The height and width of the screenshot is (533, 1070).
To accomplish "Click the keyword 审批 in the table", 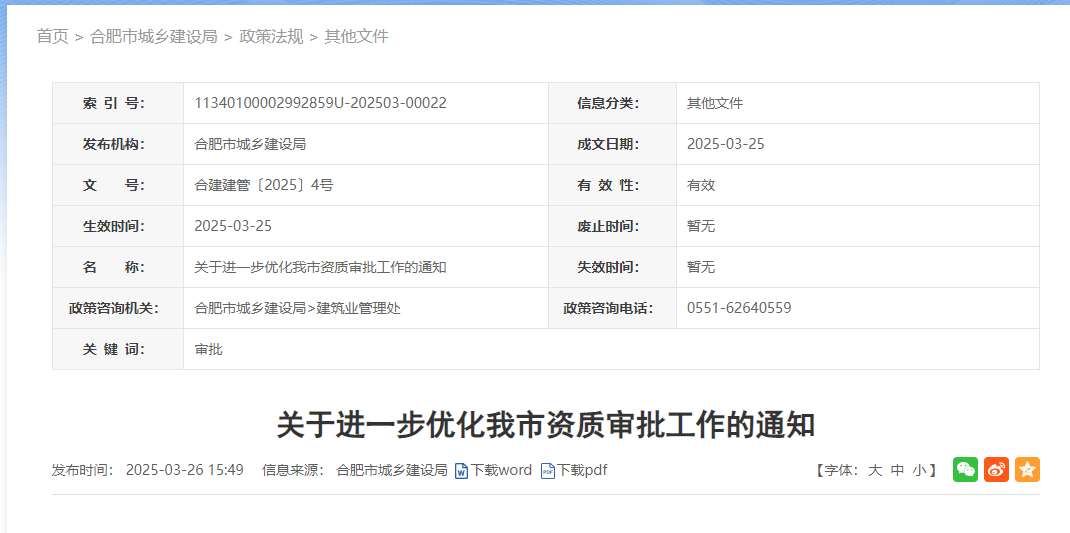I will click(209, 349).
